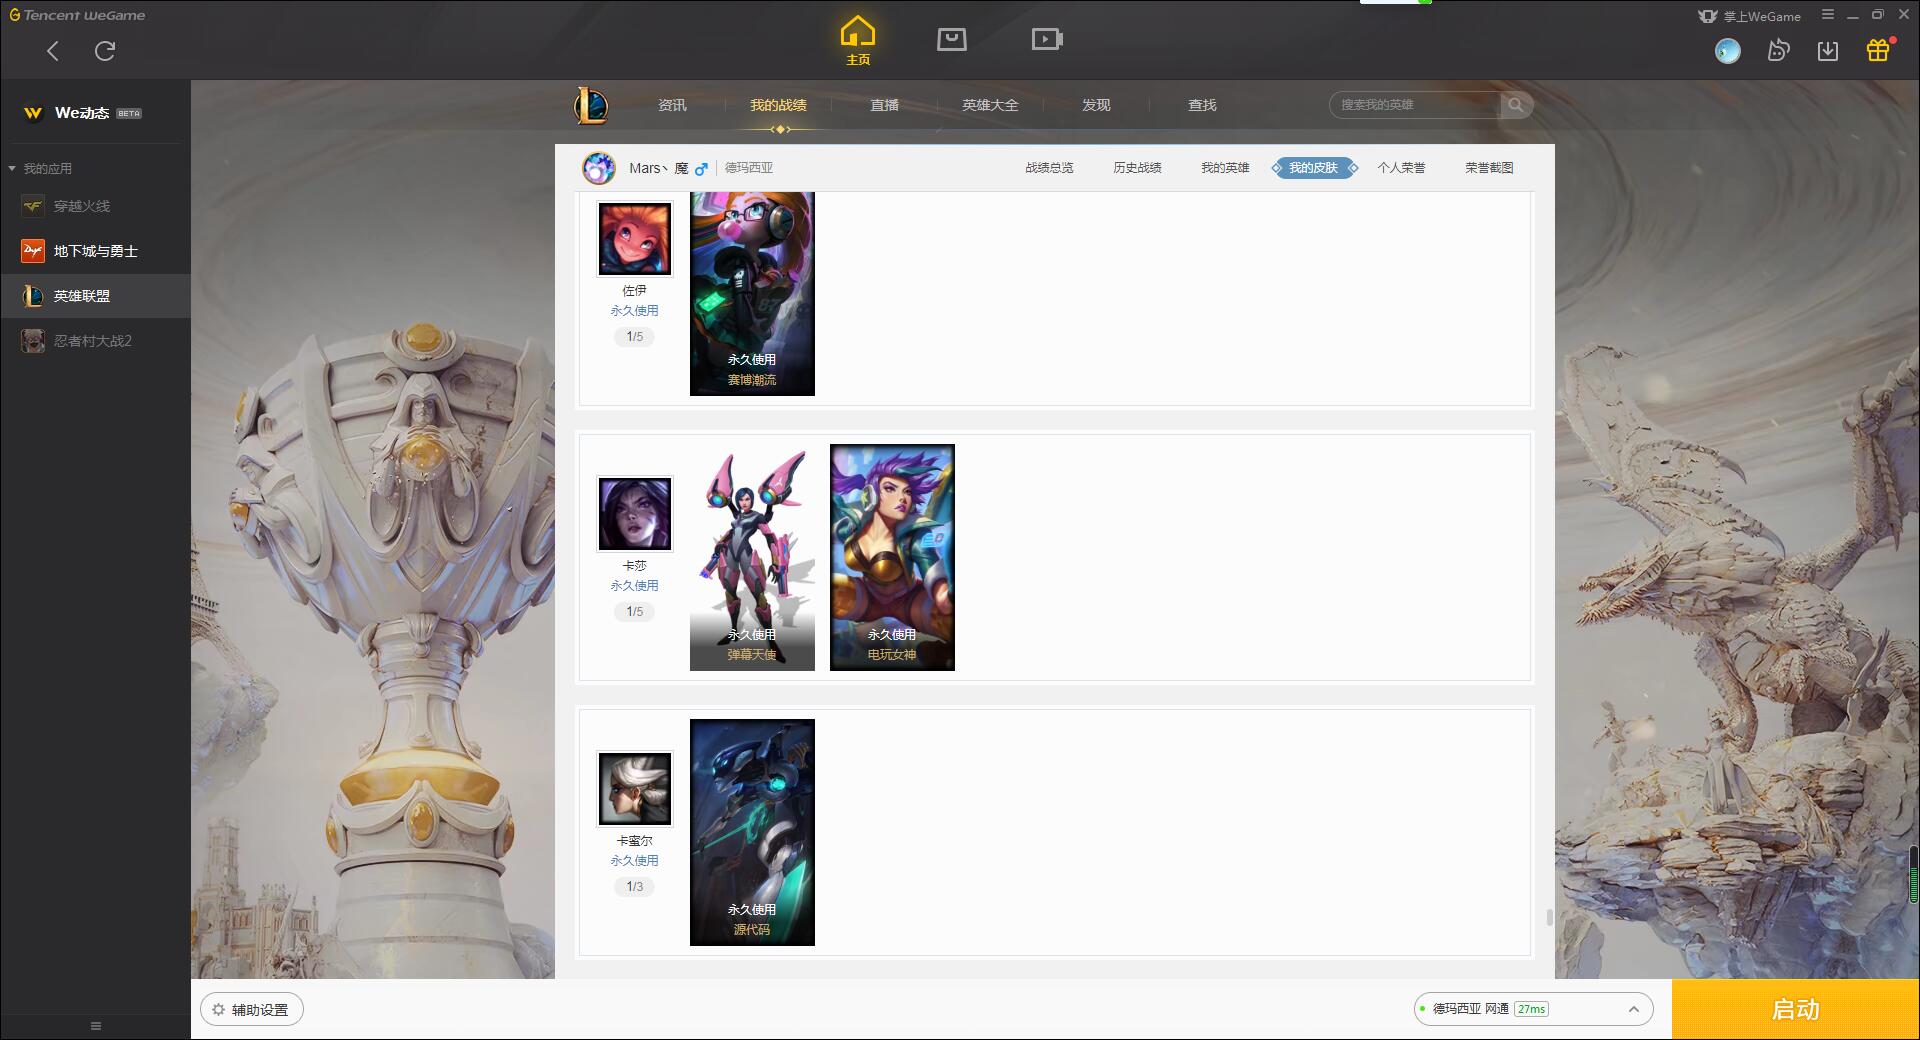Viewport: 1920px width, 1040px height.
Task: Open 掌上WeGame mobile link
Action: 1749,16
